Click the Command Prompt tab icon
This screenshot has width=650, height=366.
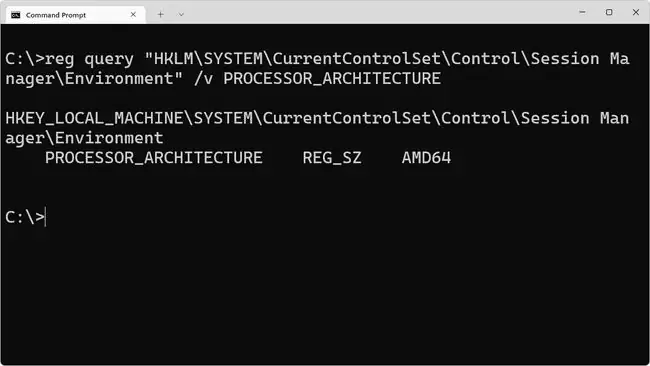[16, 15]
